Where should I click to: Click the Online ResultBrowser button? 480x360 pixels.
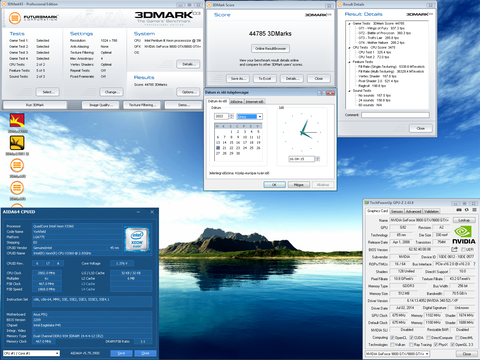pyautogui.click(x=270, y=49)
